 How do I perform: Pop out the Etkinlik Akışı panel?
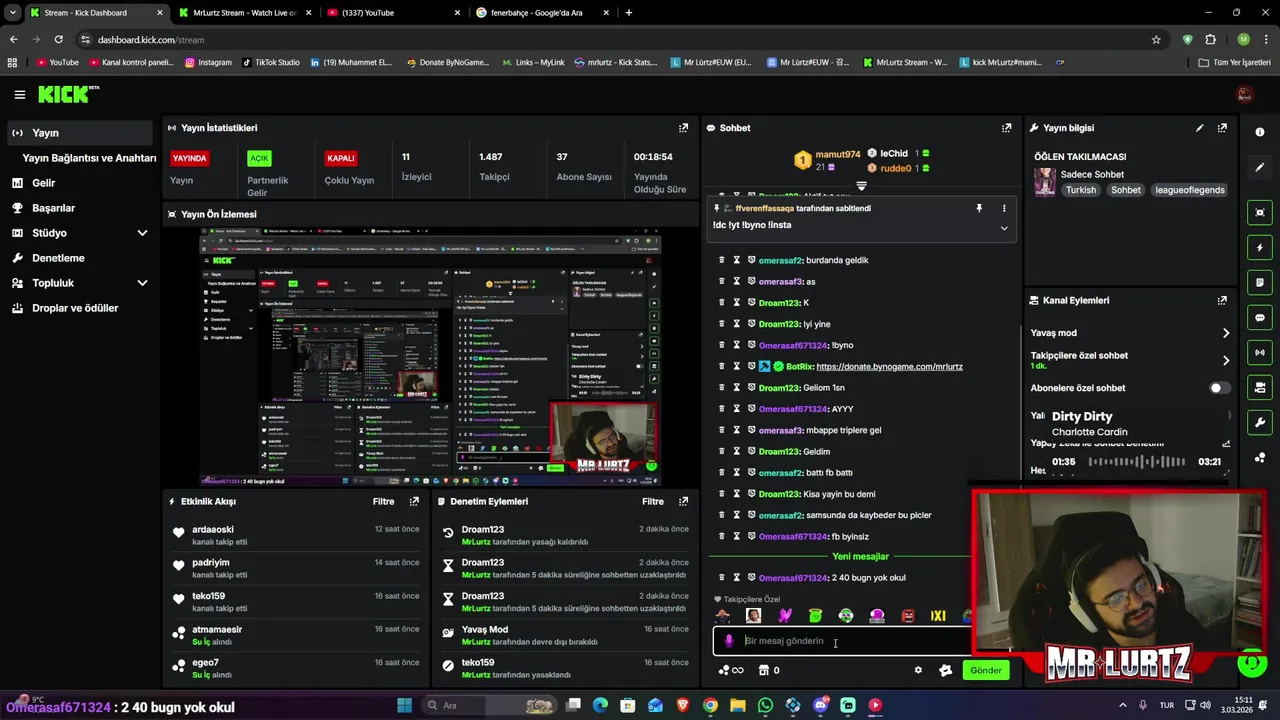(x=414, y=501)
